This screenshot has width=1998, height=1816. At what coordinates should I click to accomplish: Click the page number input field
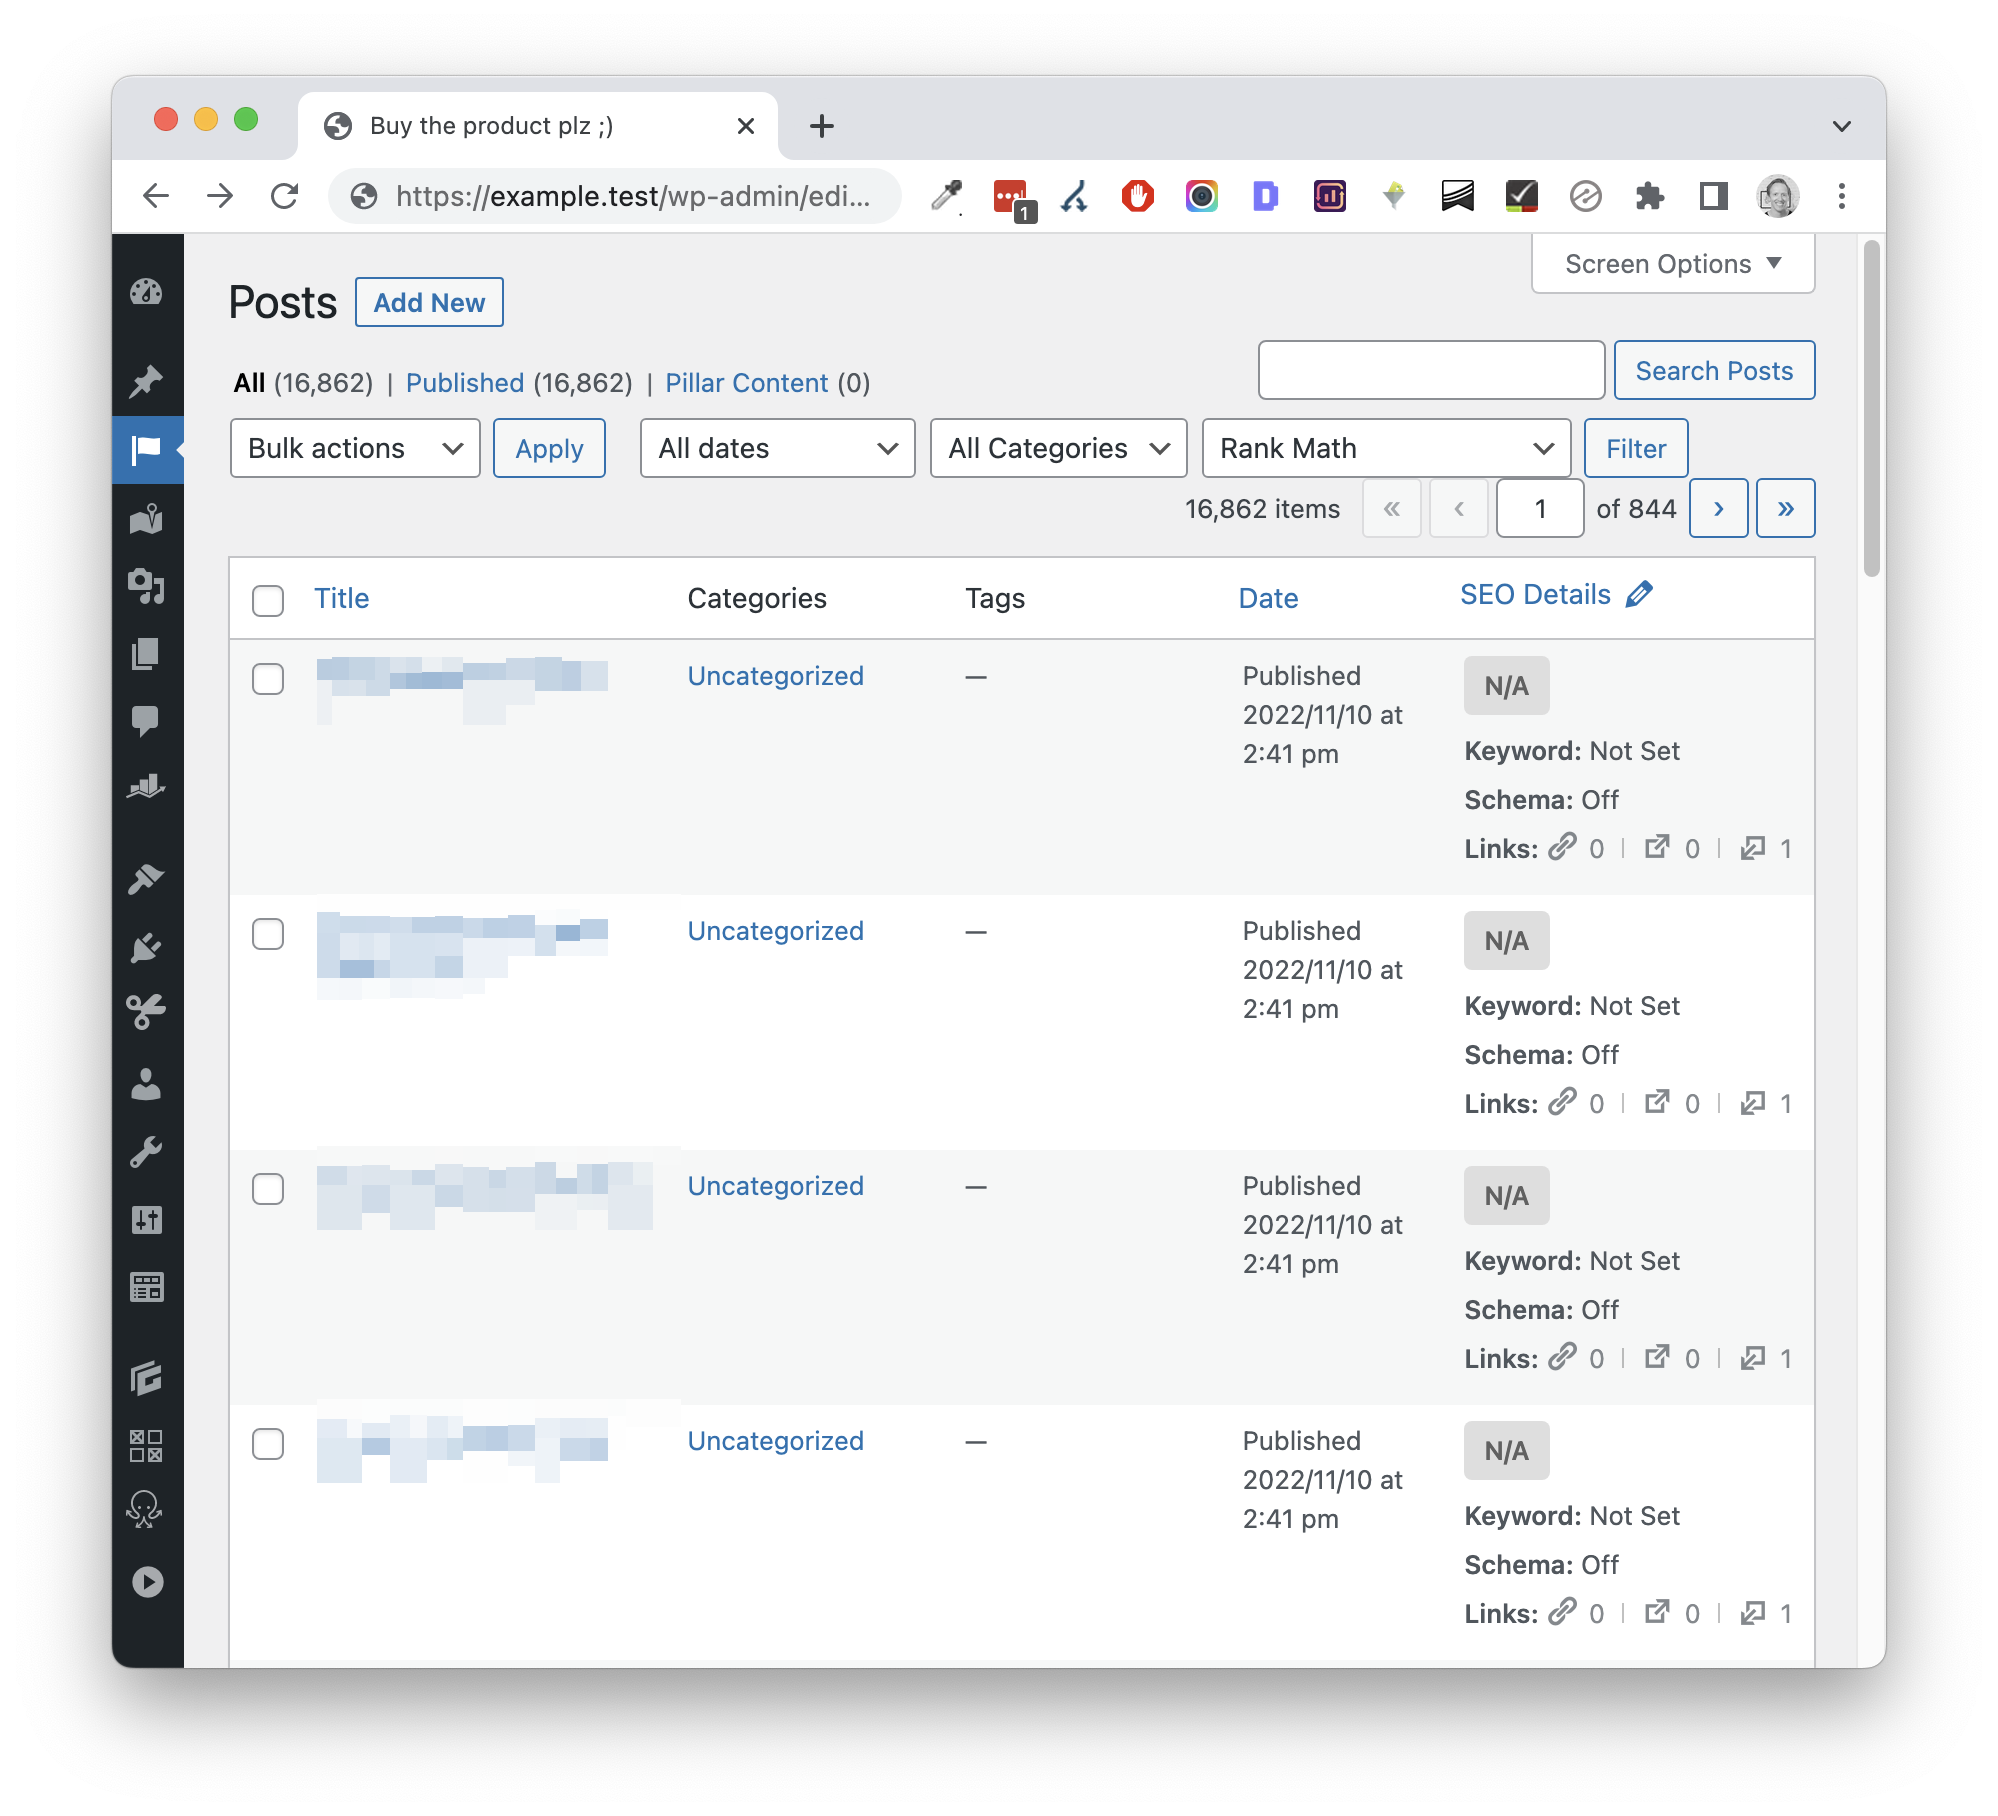tap(1539, 507)
